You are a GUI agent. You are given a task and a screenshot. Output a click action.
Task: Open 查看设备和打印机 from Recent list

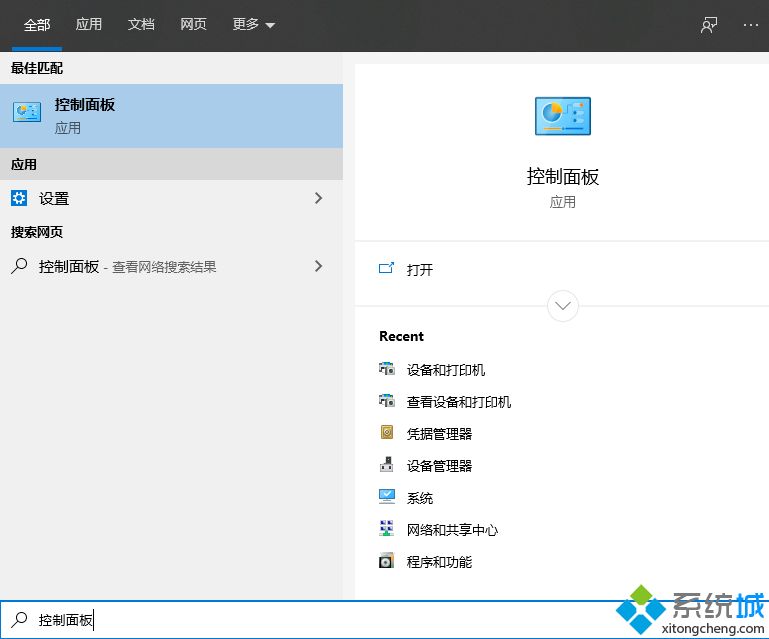(x=458, y=401)
